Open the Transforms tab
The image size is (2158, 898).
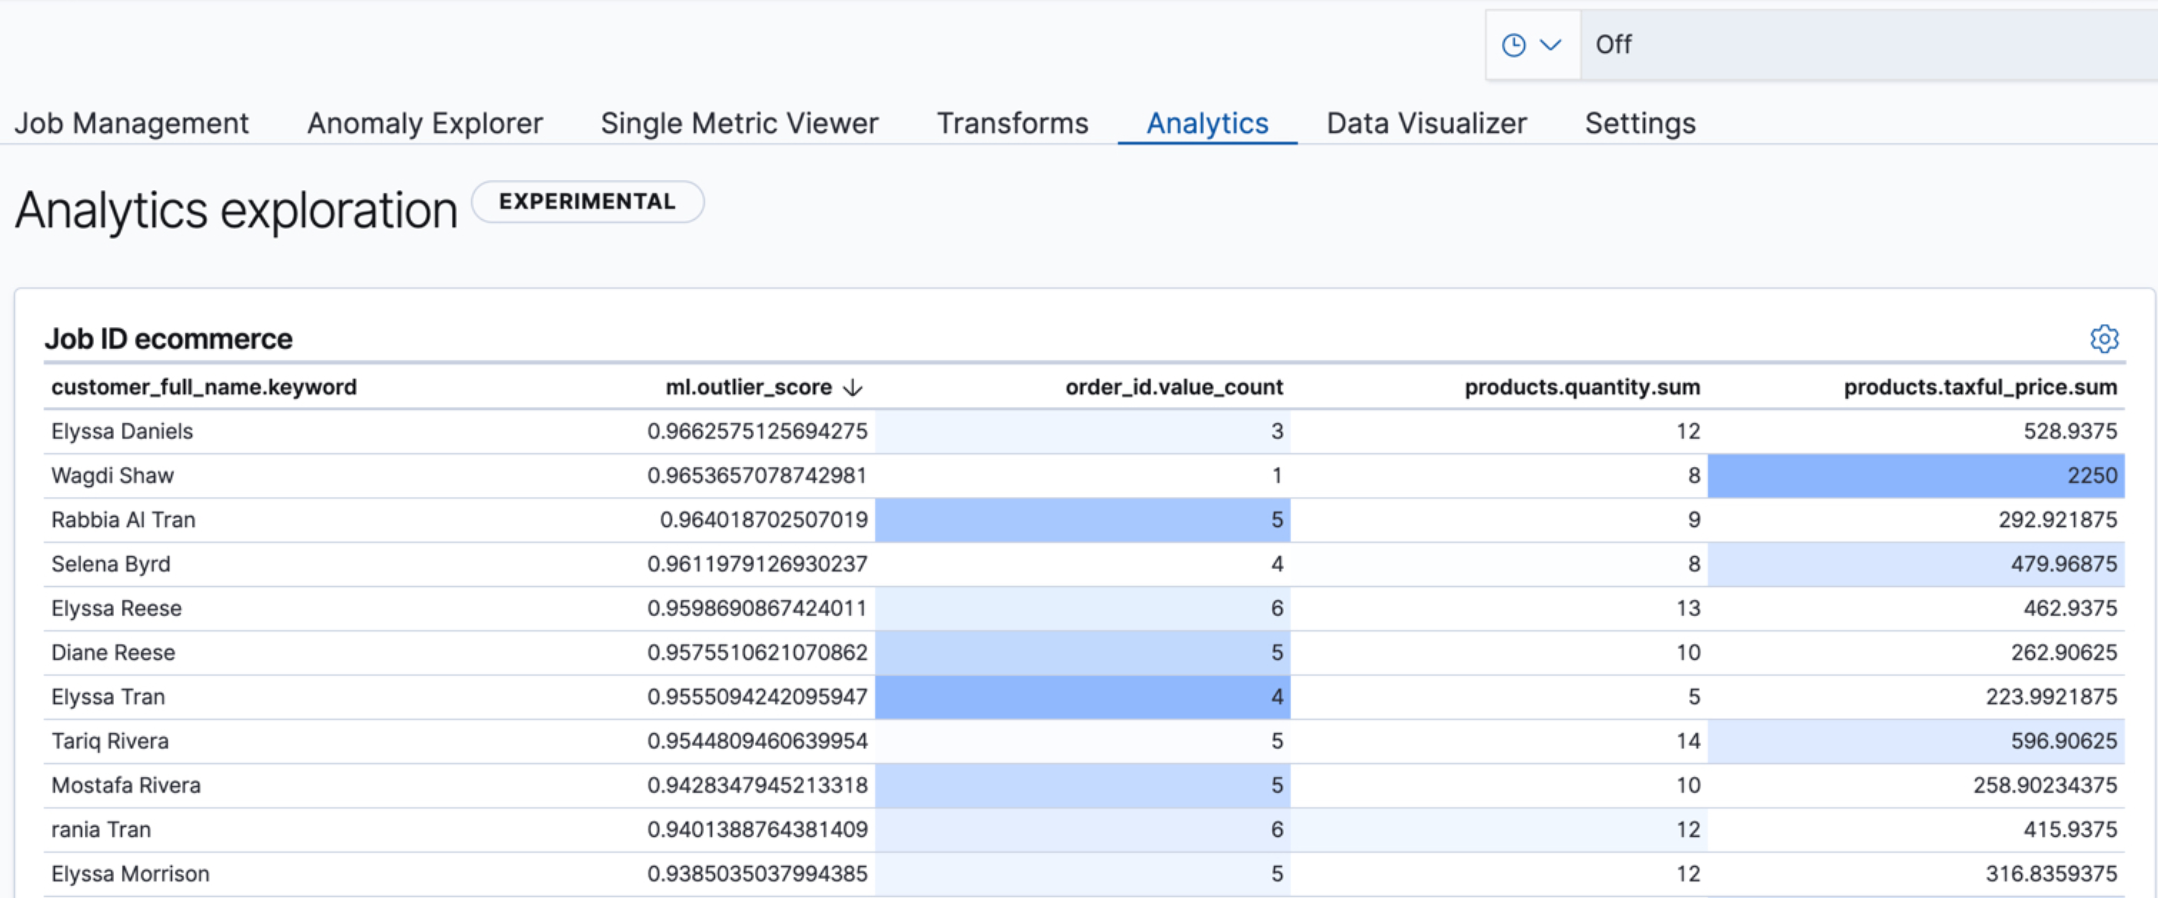pos(1012,123)
